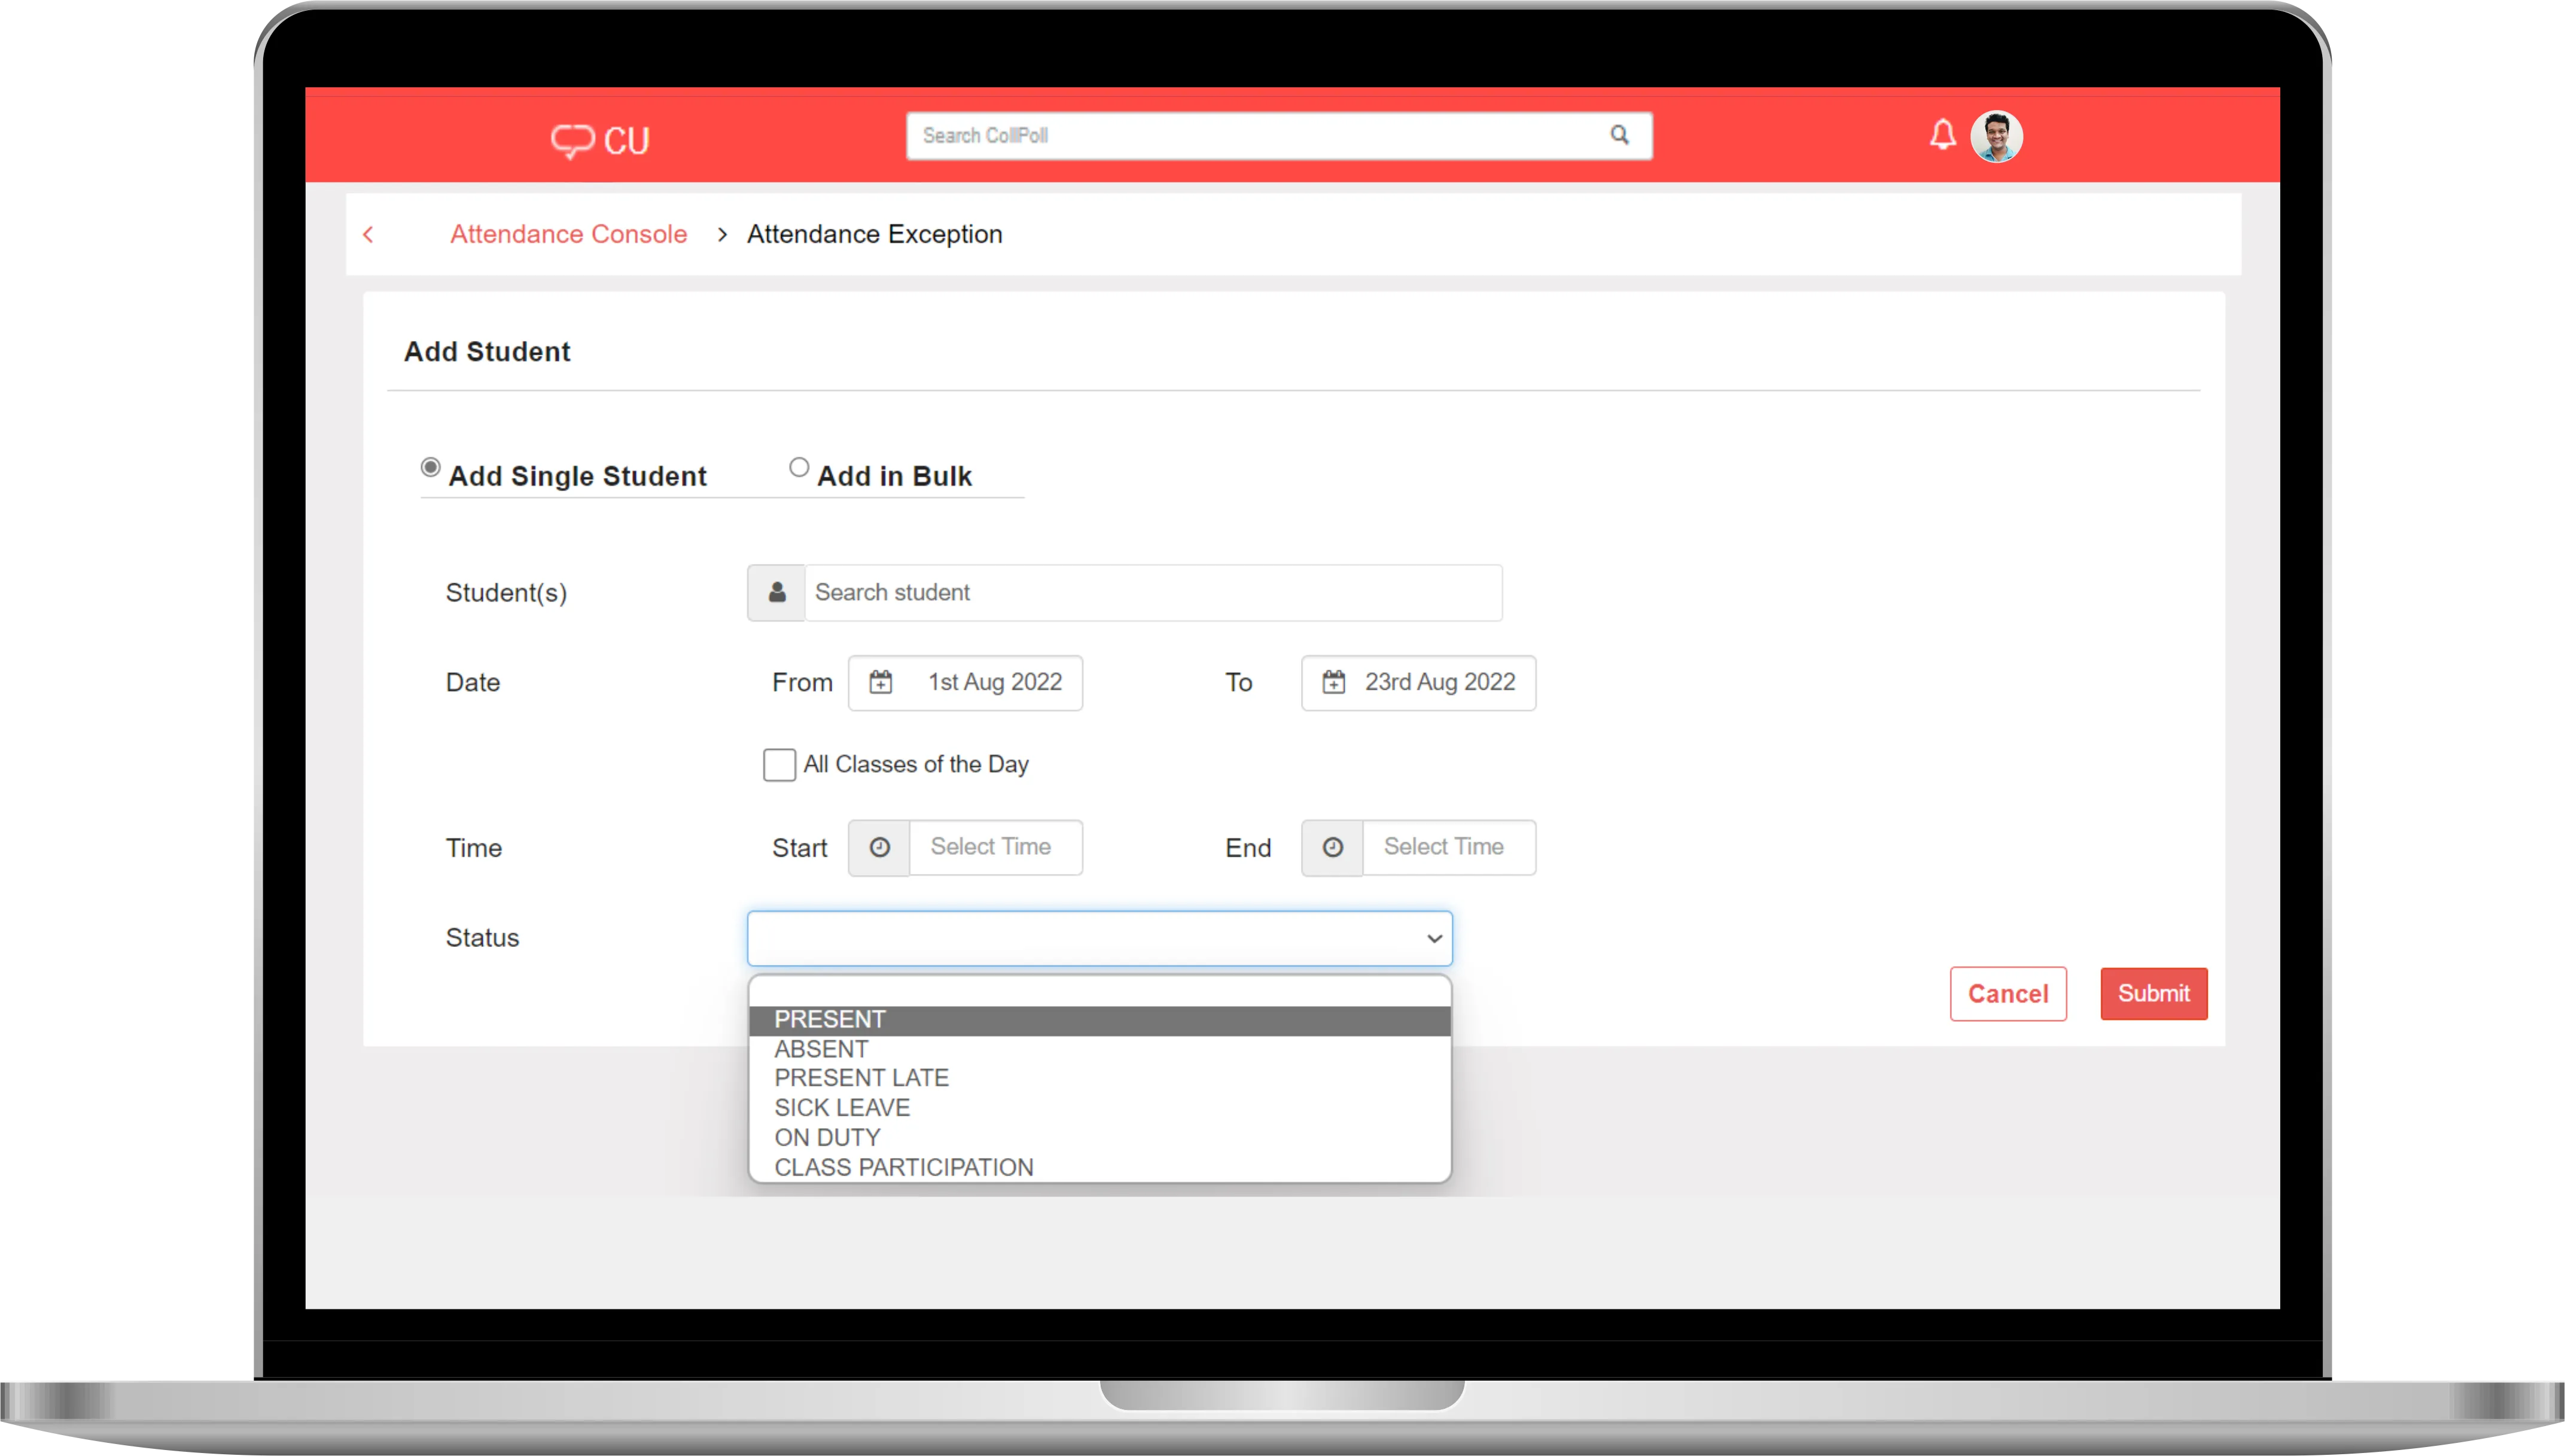Viewport: 2565px width, 1456px height.
Task: Click the Submit button
Action: click(2154, 993)
